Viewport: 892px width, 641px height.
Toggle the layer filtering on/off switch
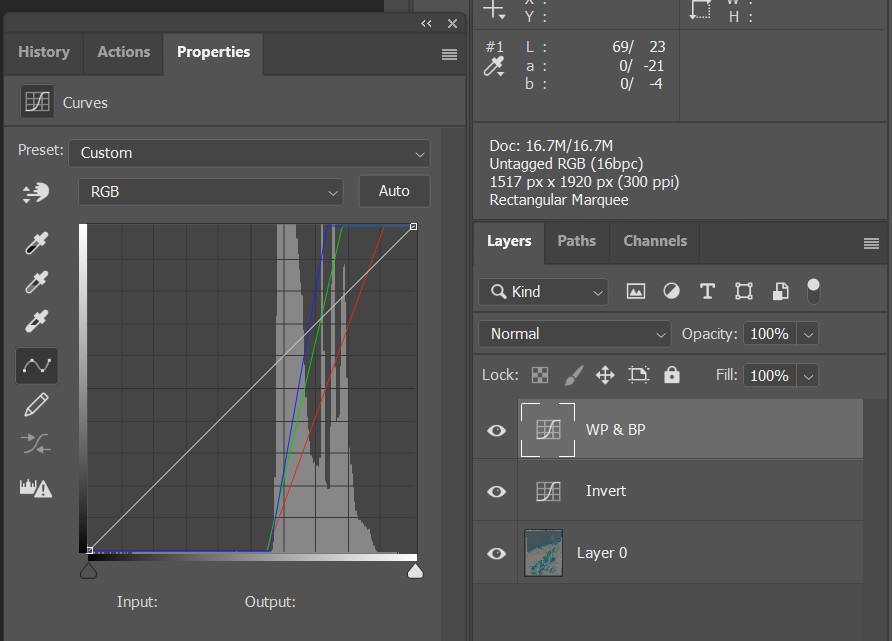pyautogui.click(x=813, y=291)
